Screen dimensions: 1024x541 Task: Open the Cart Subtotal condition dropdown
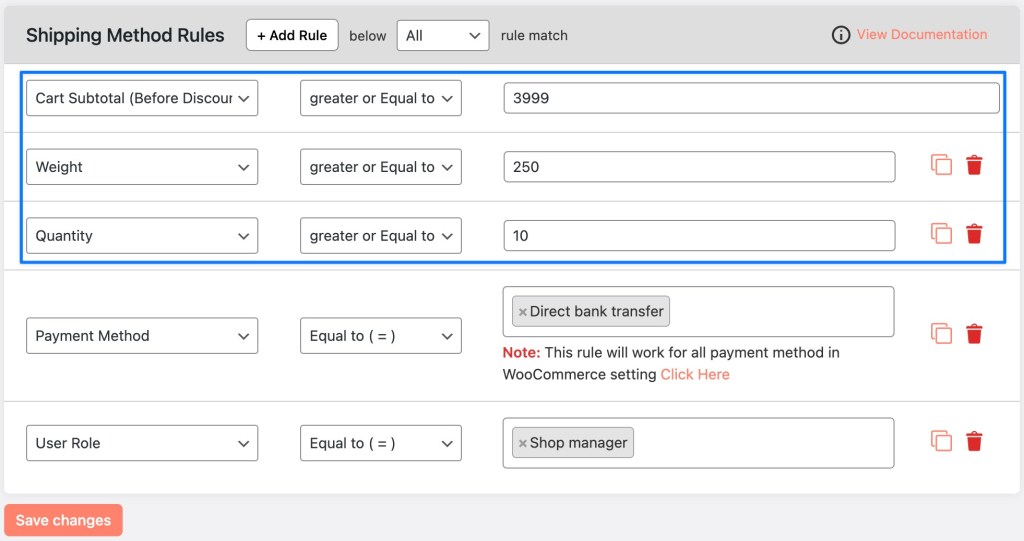click(x=142, y=98)
